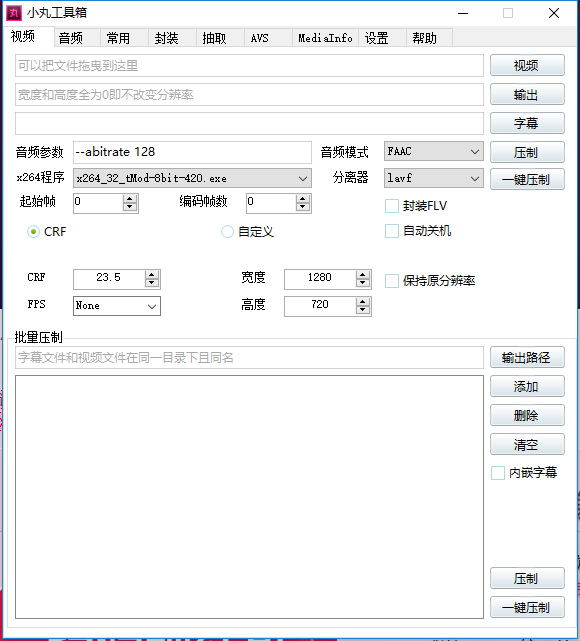Decrease the 编码帧数 frame count value

pos(302,208)
